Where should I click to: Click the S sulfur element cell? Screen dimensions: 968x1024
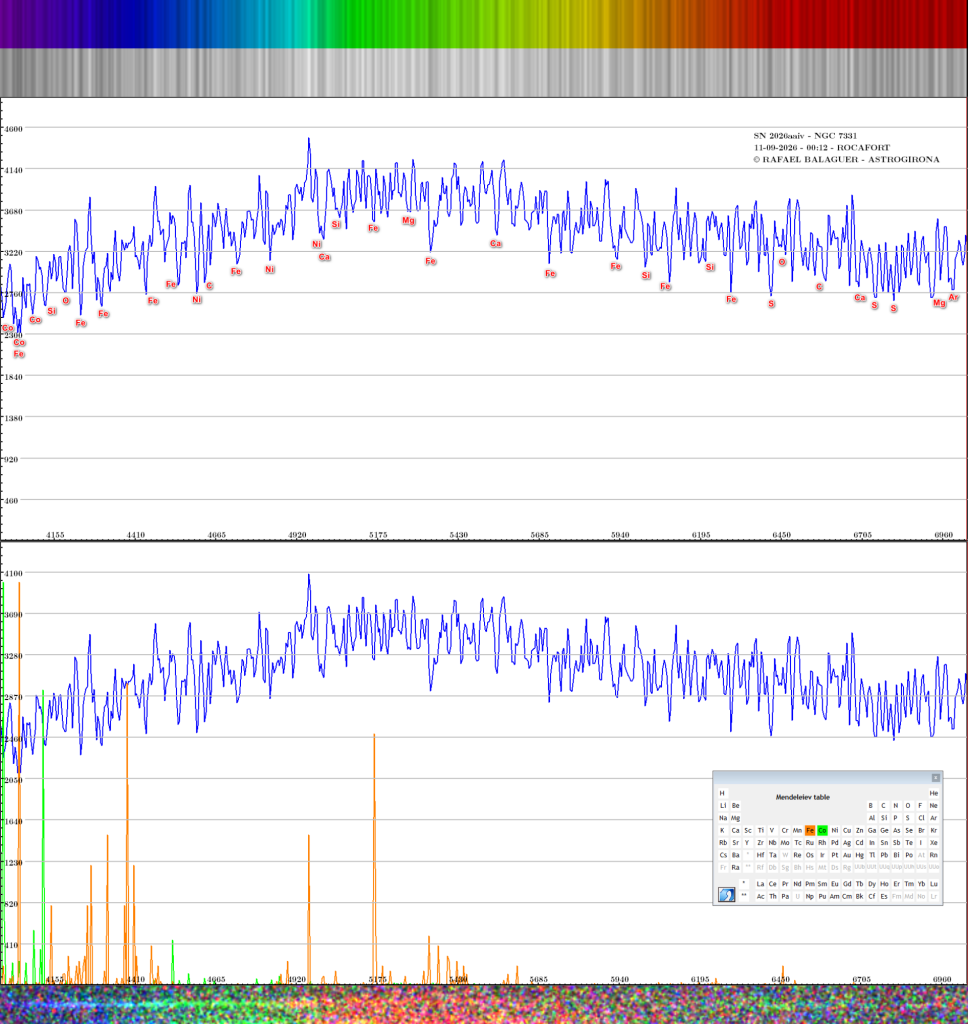pyautogui.click(x=908, y=818)
